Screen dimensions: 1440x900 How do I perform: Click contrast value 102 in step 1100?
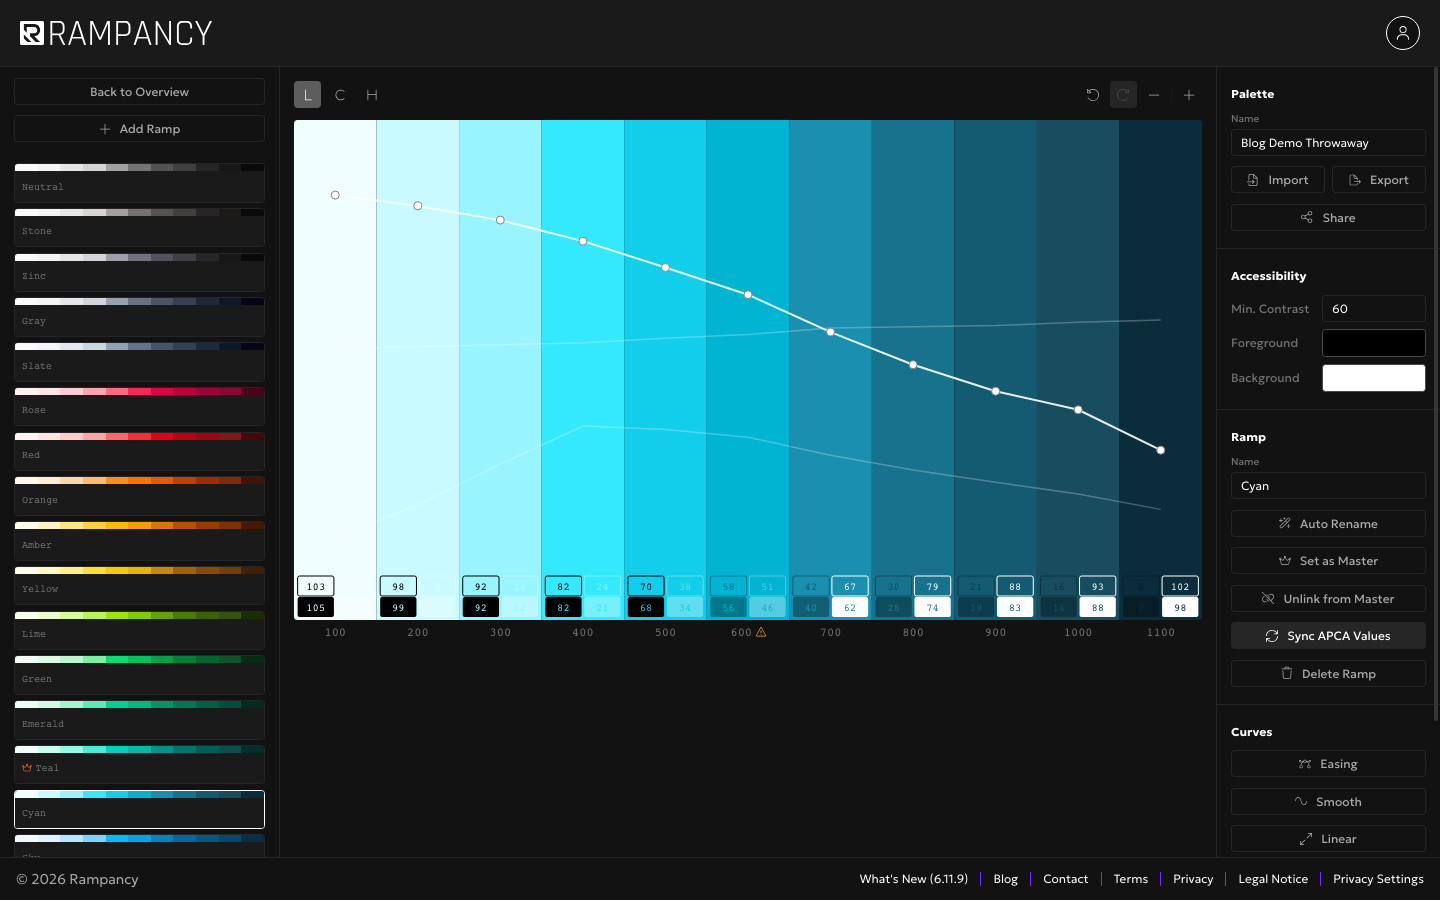[x=1180, y=586]
